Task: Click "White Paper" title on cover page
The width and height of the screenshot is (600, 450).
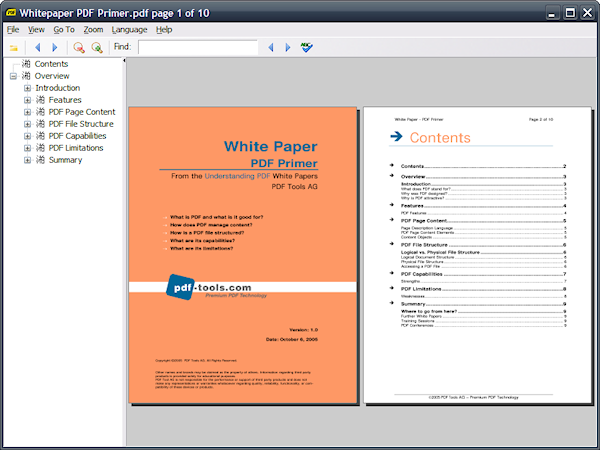Action: [x=271, y=146]
